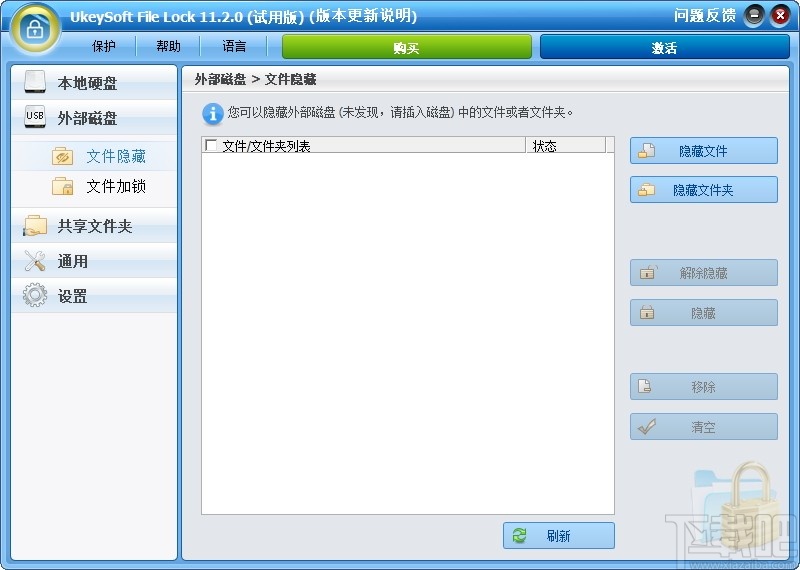Select the 本地硬盘 sidebar section
The width and height of the screenshot is (800, 570).
[x=94, y=82]
